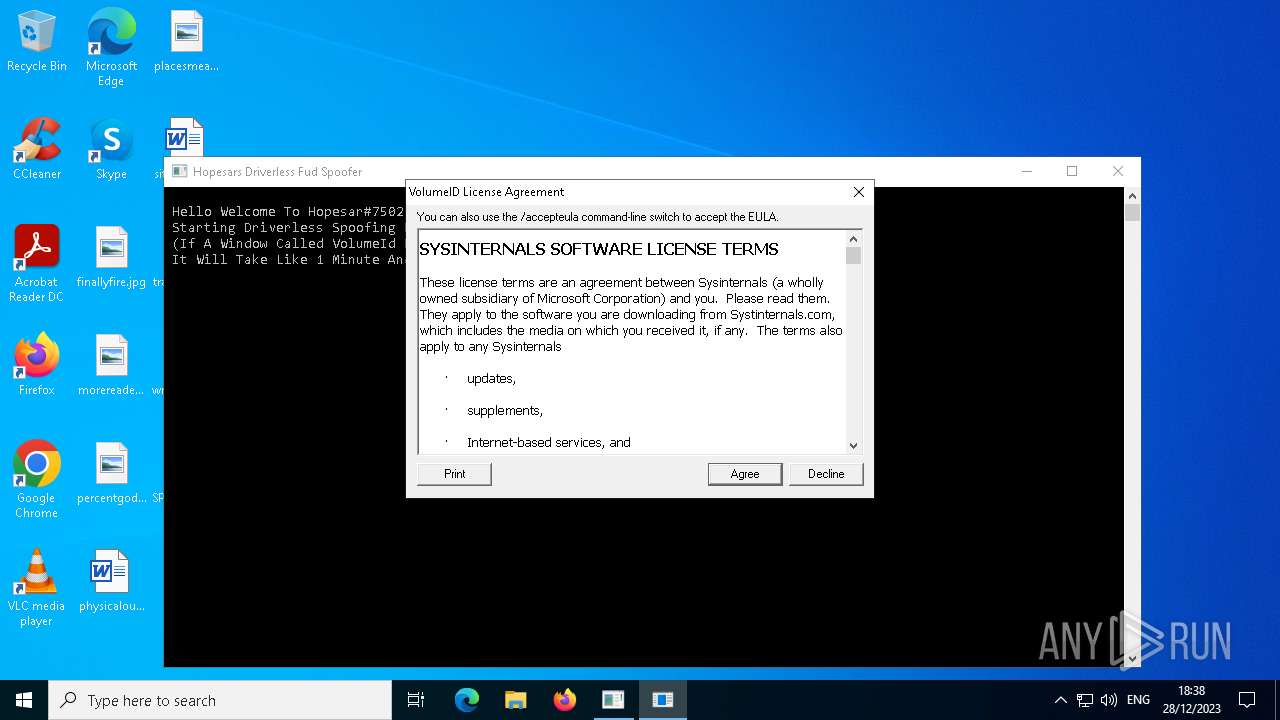This screenshot has width=1280, height=720.
Task: Click the console window scrollbar thumb
Action: 1132,212
